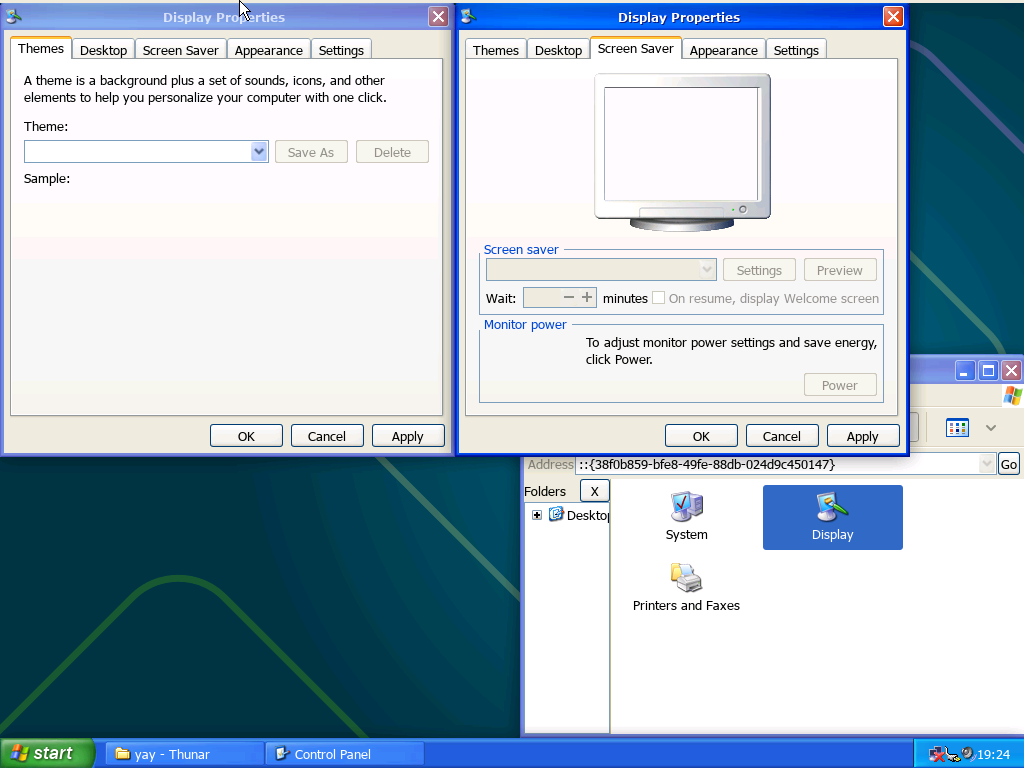Increase the Wait minutes with plus button
1024x768 pixels.
(587, 297)
